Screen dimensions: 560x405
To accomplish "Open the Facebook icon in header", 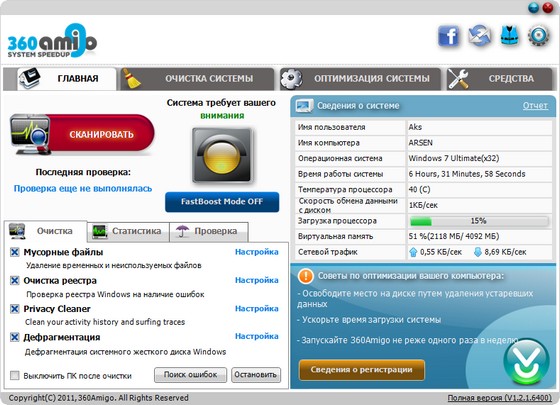I will 449,36.
